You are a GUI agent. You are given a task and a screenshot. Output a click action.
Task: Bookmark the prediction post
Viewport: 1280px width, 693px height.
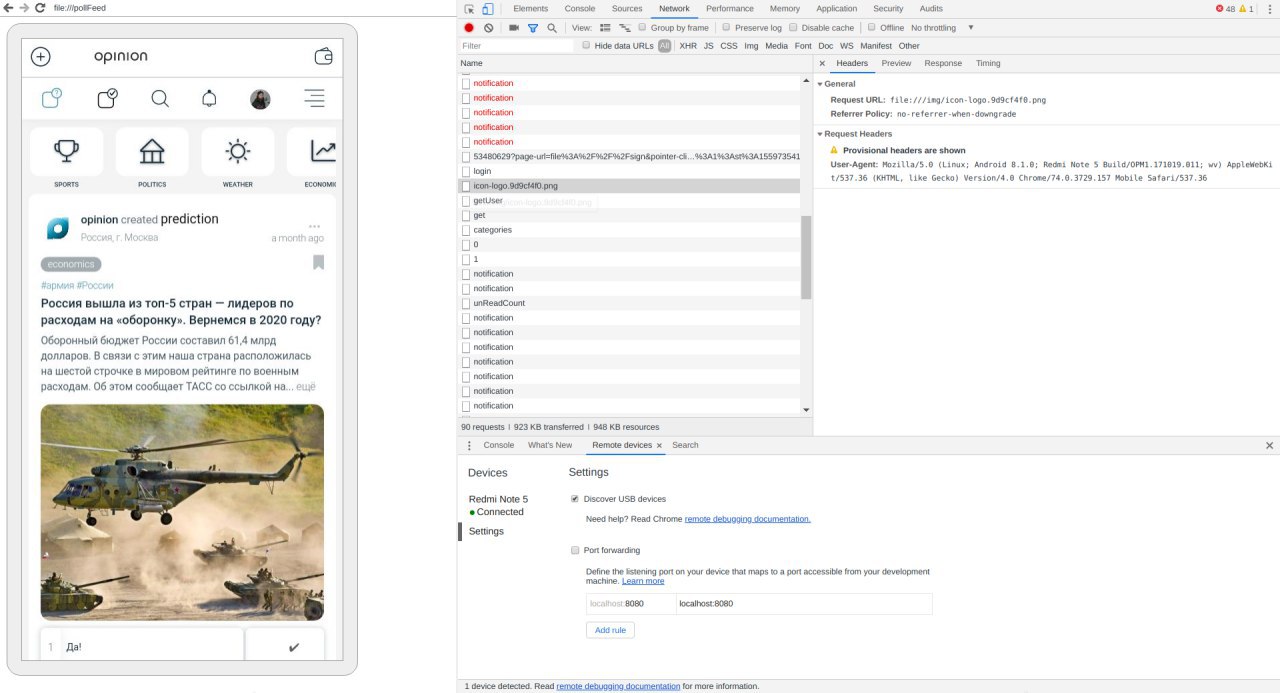point(318,262)
